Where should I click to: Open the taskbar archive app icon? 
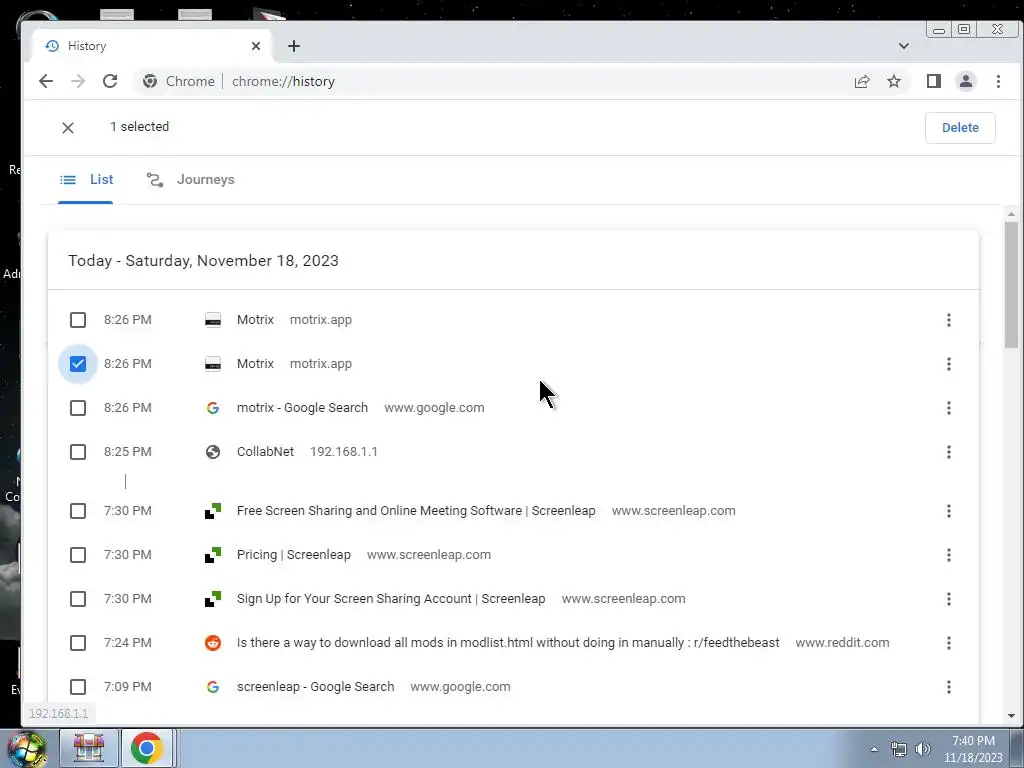tap(89, 748)
